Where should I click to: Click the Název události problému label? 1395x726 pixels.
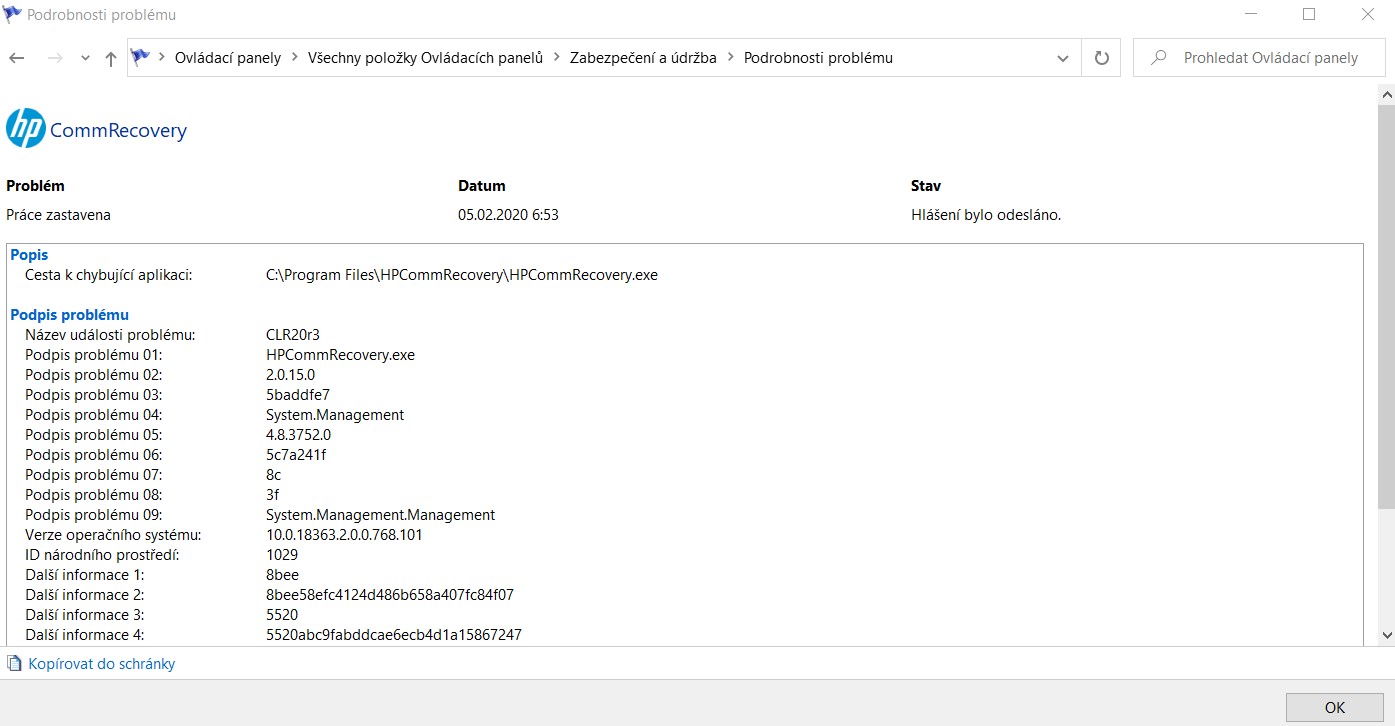[x=110, y=335]
